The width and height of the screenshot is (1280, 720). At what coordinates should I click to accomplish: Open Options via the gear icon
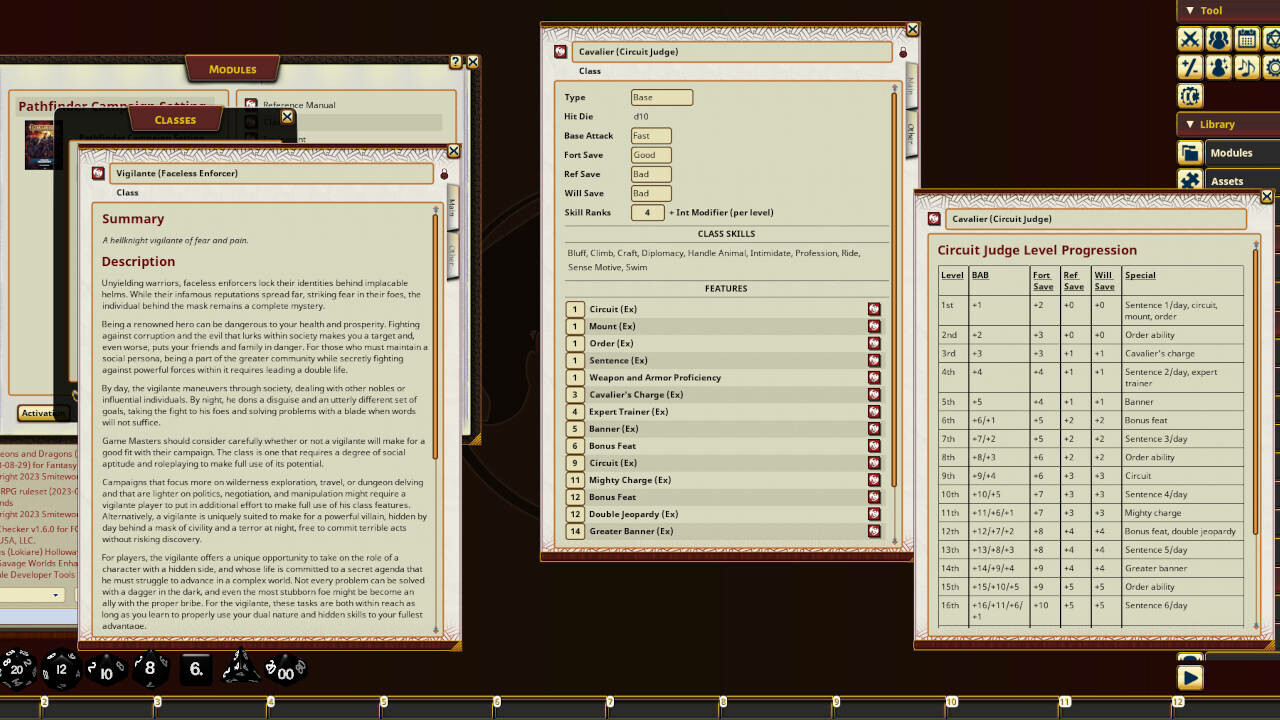coord(1273,67)
